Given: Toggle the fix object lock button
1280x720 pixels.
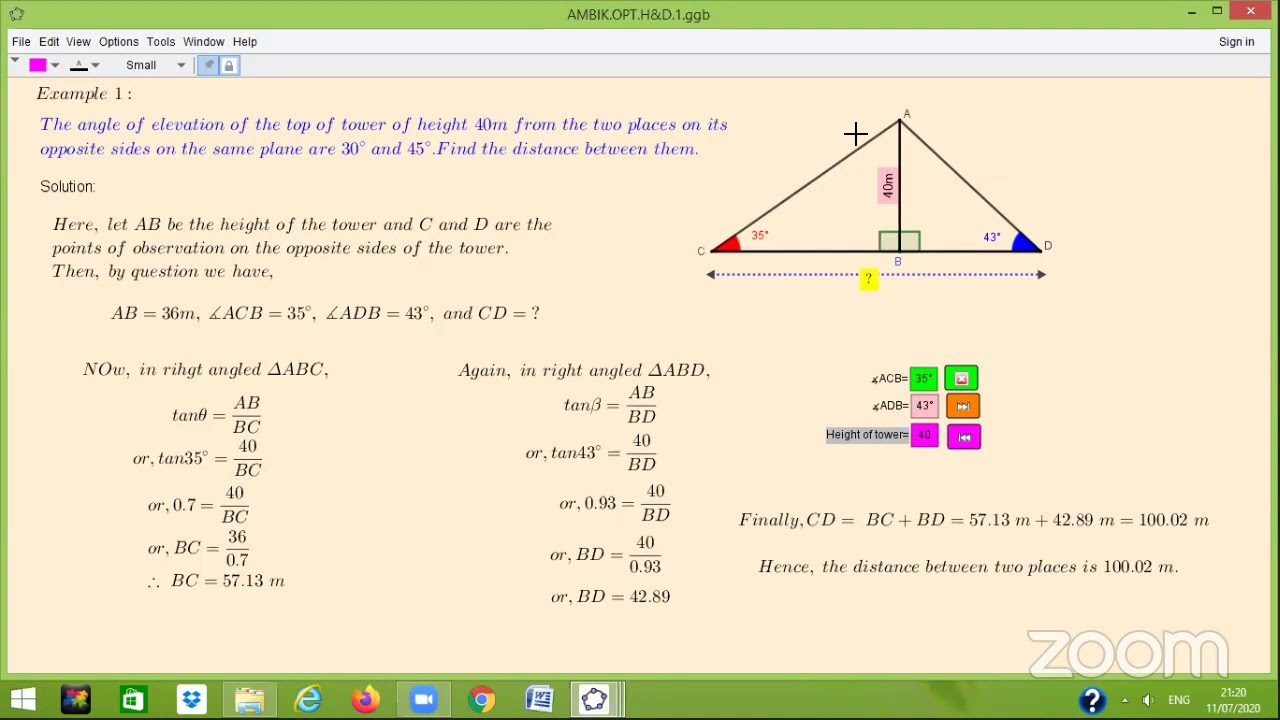Looking at the screenshot, I should (x=229, y=65).
